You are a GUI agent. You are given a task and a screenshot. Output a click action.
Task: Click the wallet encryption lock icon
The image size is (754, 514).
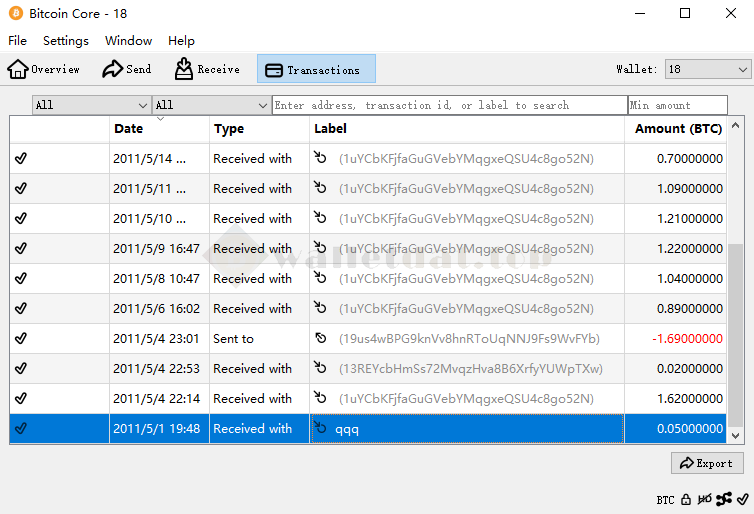686,499
